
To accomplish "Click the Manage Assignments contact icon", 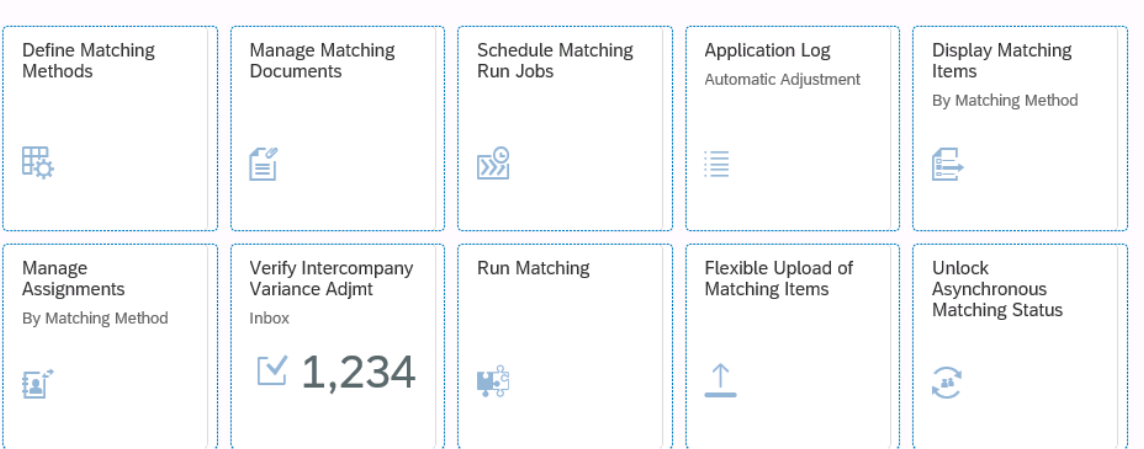I will [x=37, y=383].
